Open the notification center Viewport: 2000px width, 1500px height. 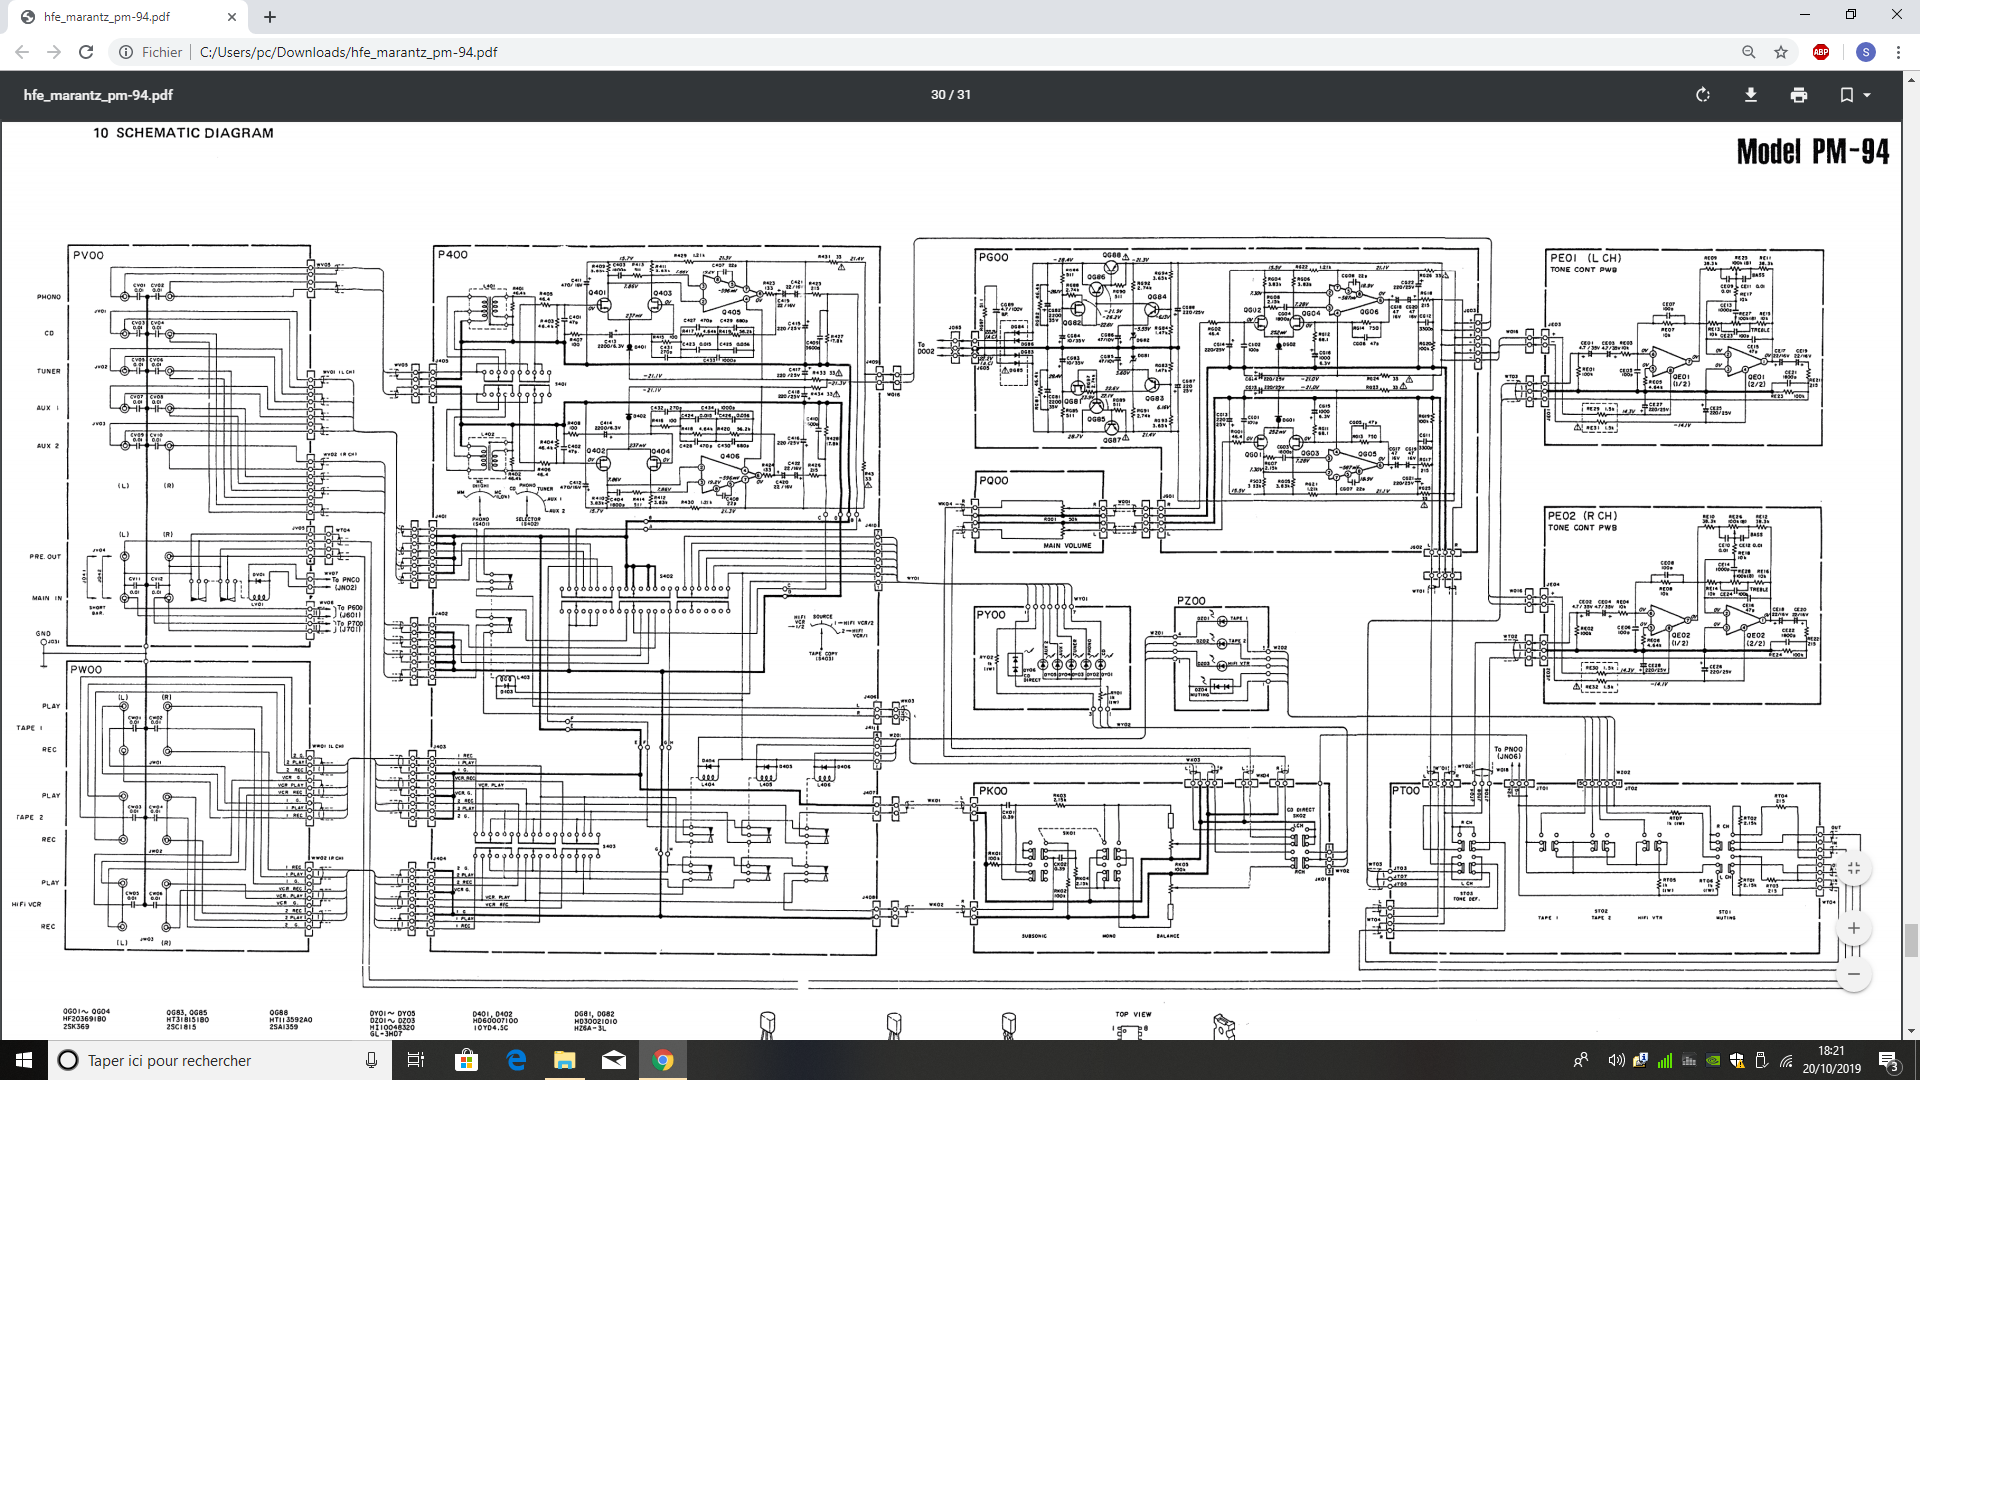pyautogui.click(x=1889, y=1060)
